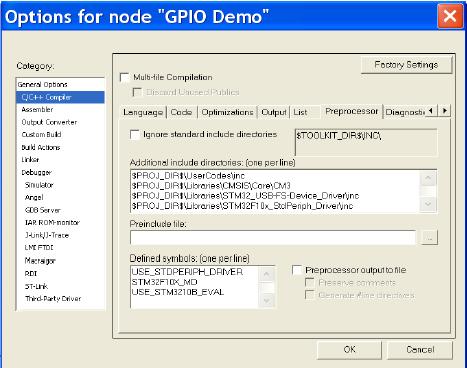Select Debugger in the category list
The height and width of the screenshot is (368, 467).
tap(36, 172)
